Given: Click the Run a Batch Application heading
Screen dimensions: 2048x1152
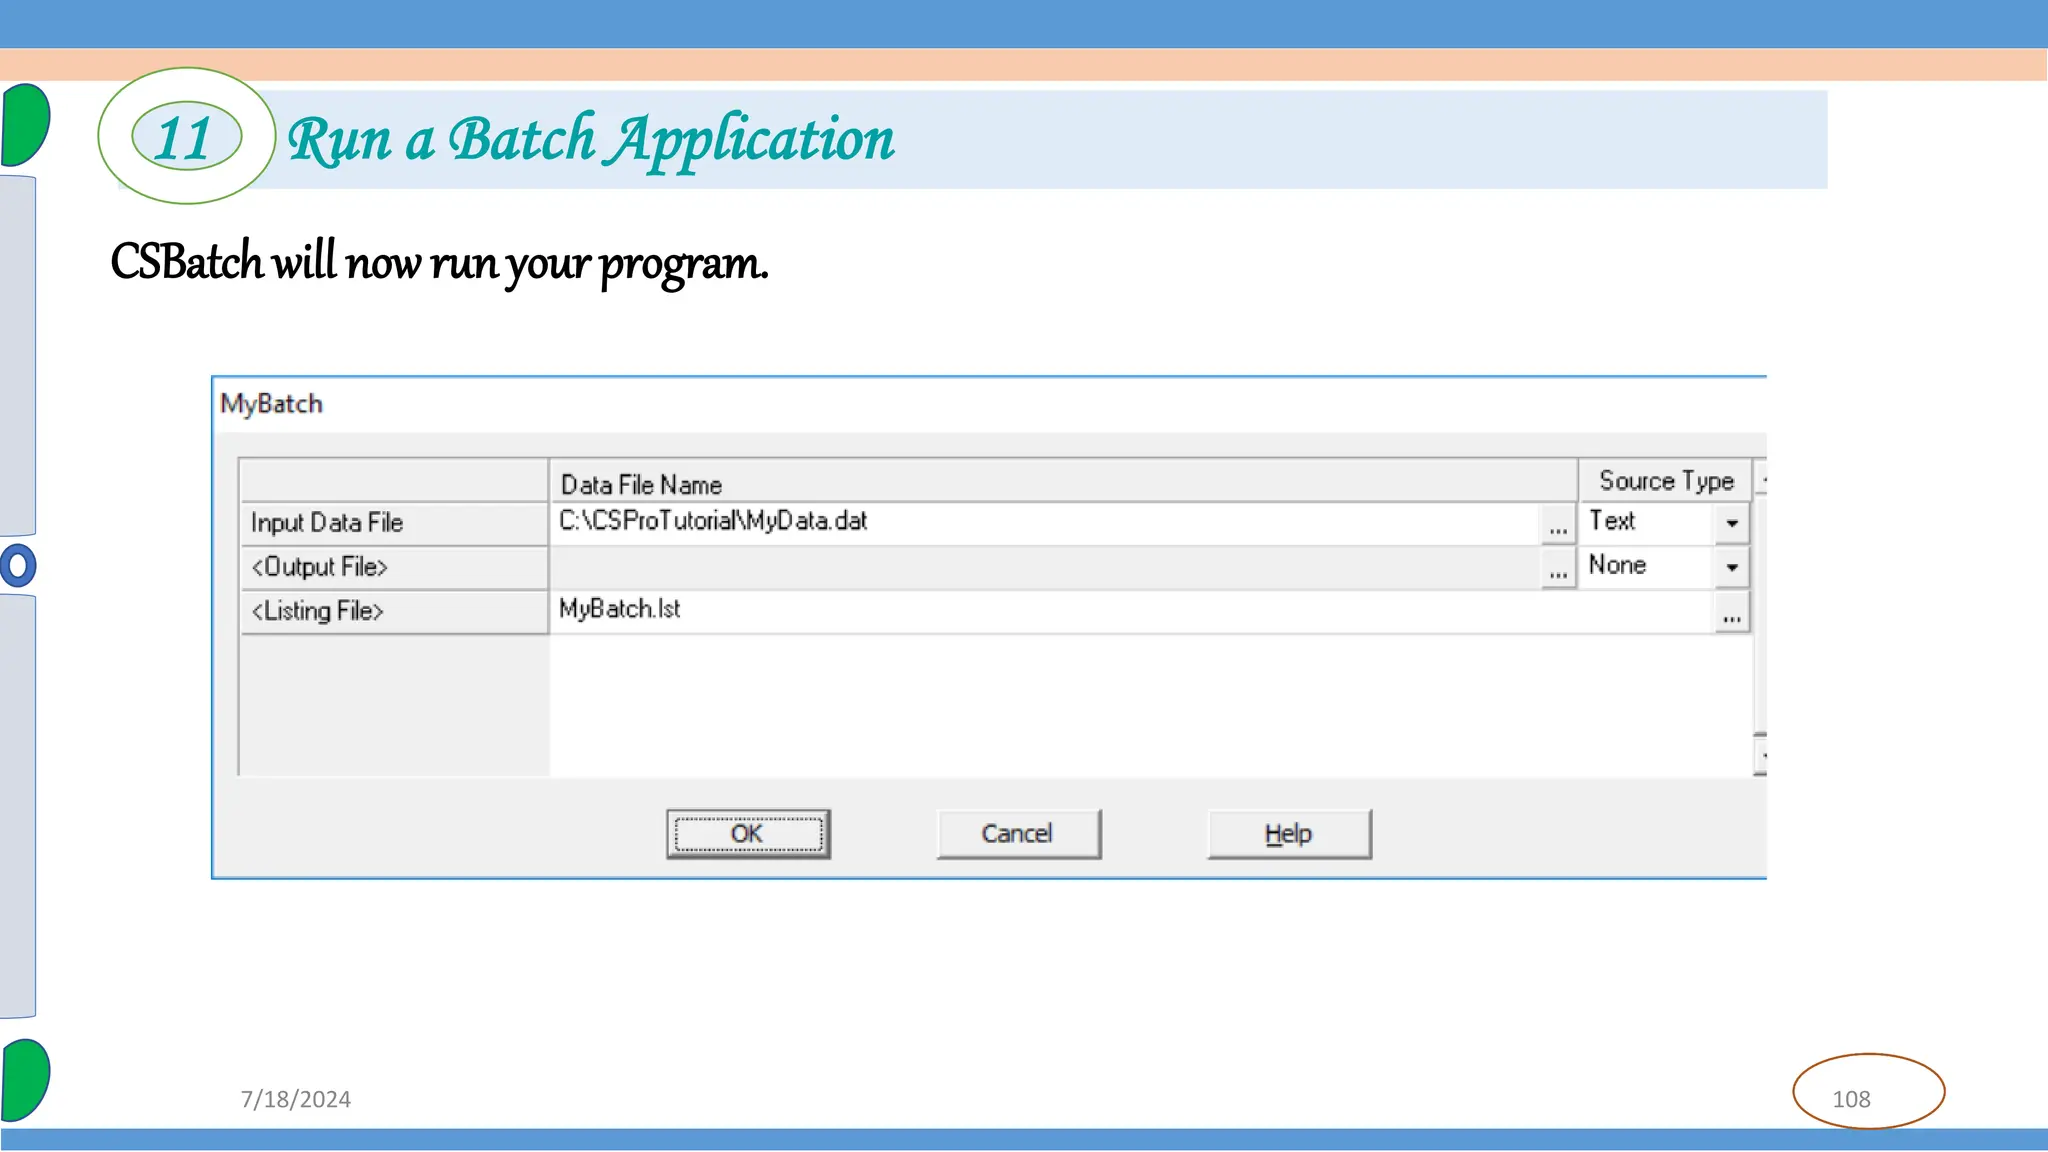Looking at the screenshot, I should 591,141.
